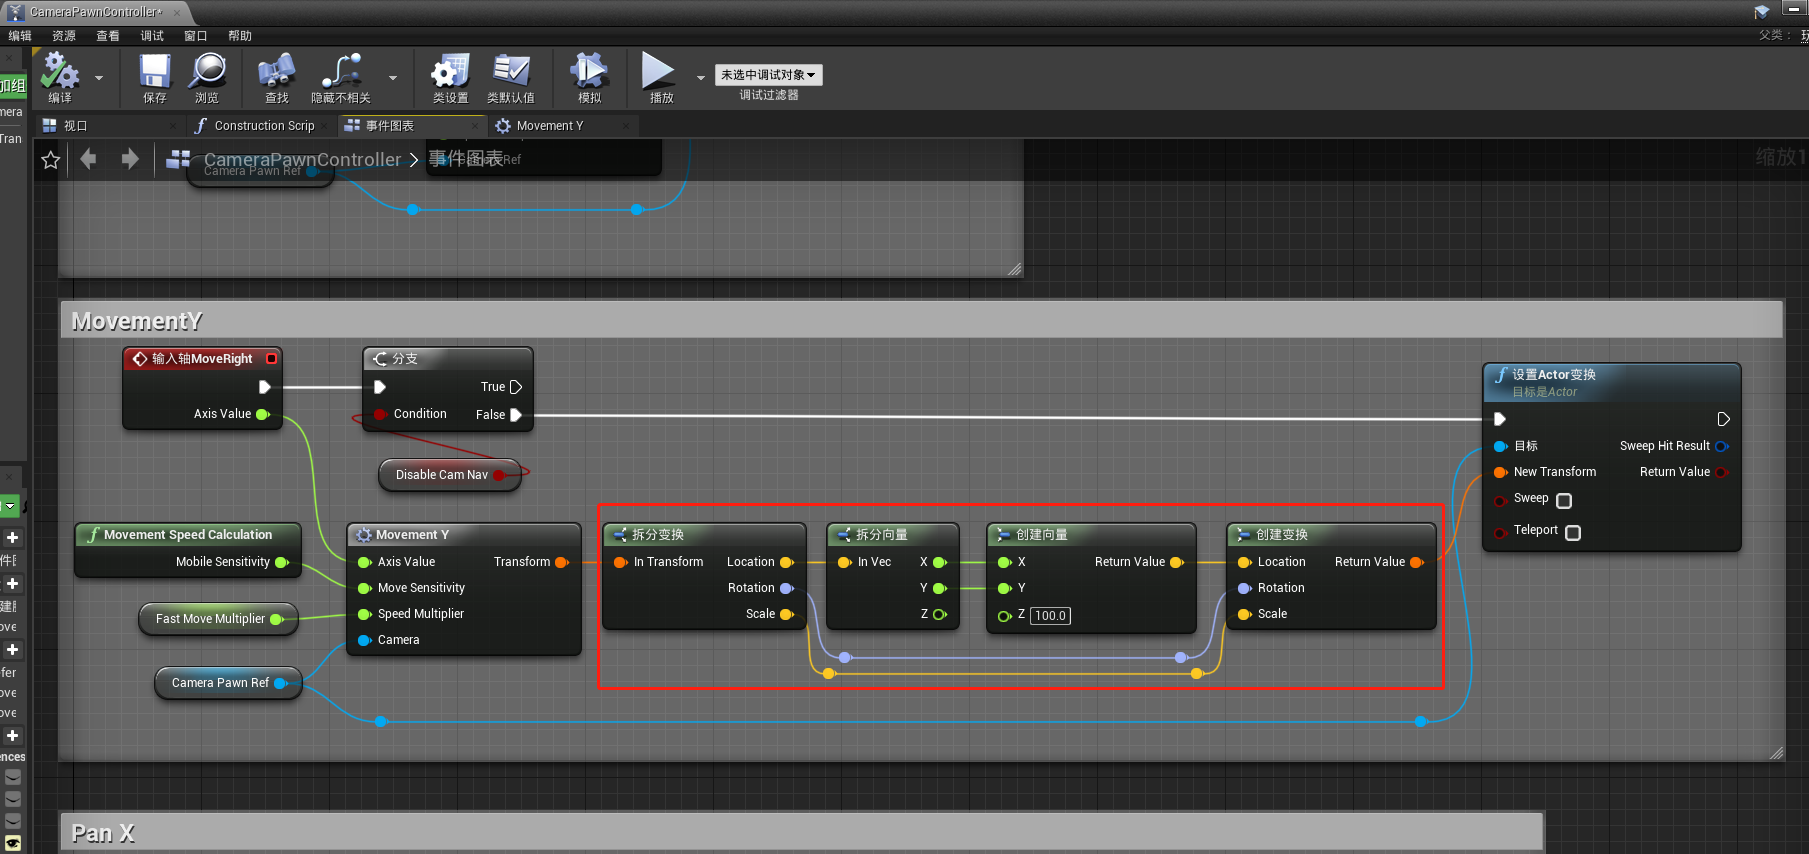
Task: Go back with the left arrow in graph
Action: click(x=88, y=159)
